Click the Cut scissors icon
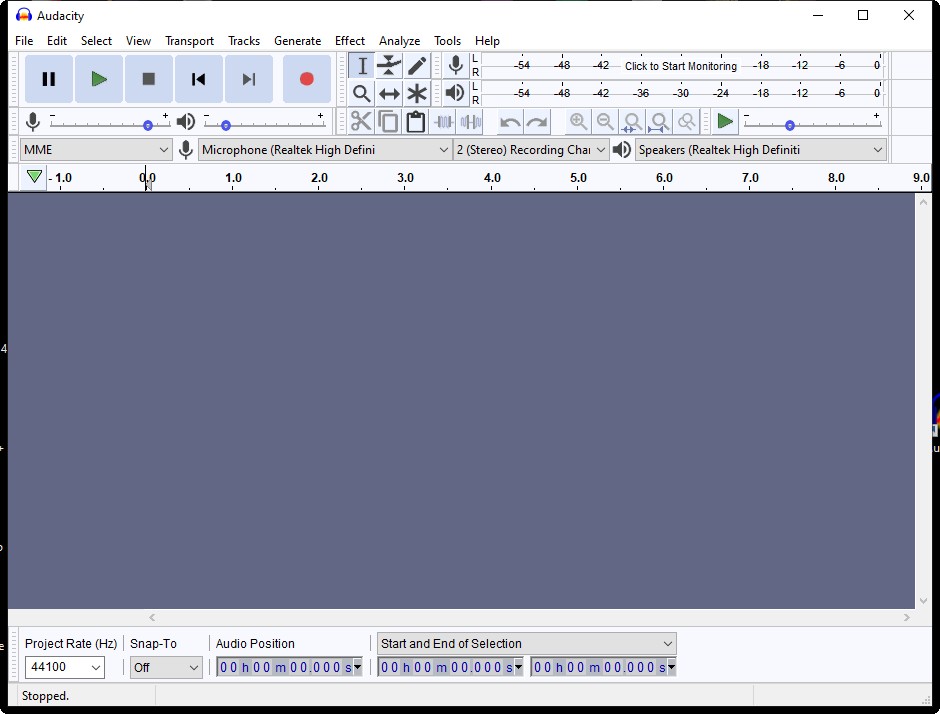940x714 pixels. click(x=361, y=122)
